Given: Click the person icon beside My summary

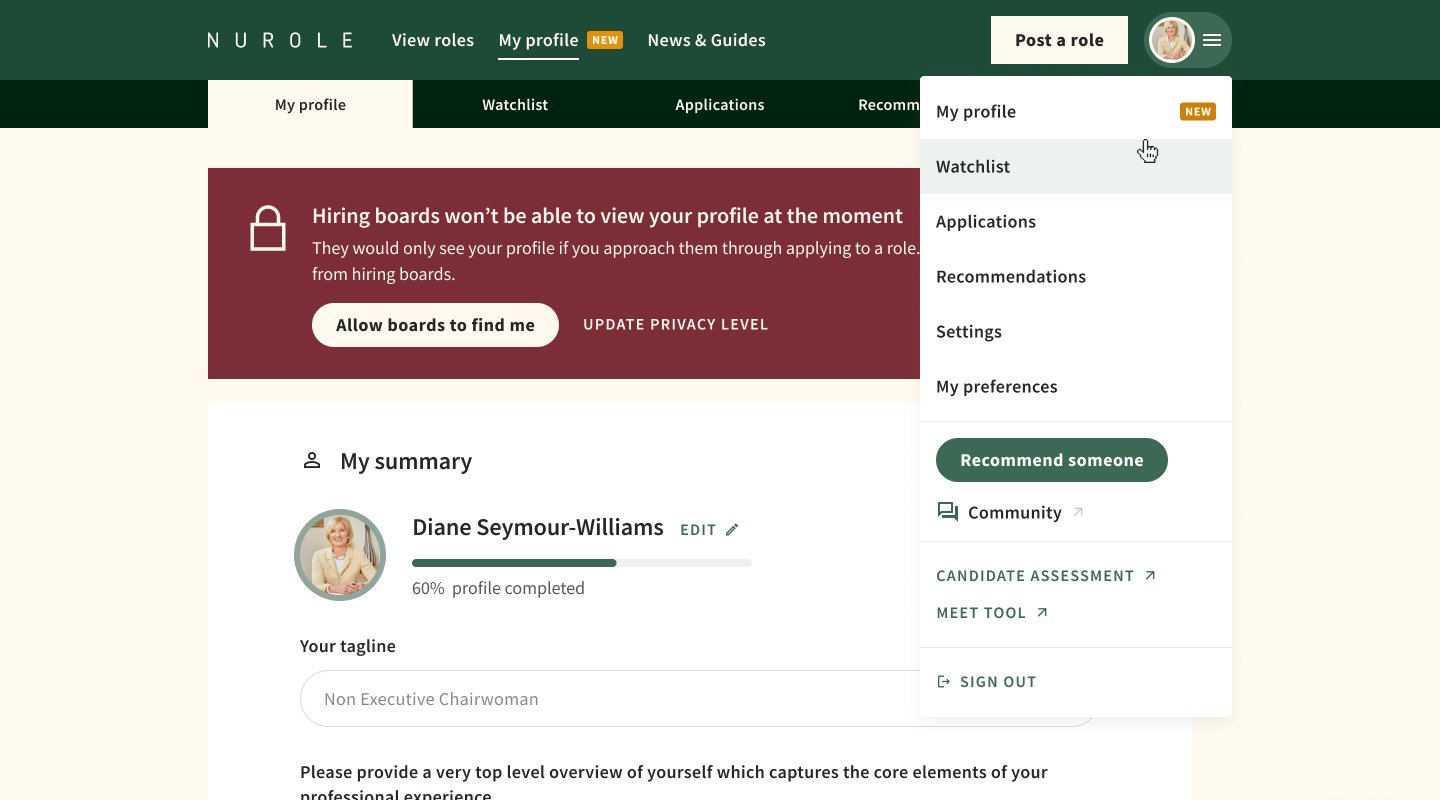Looking at the screenshot, I should coord(312,460).
